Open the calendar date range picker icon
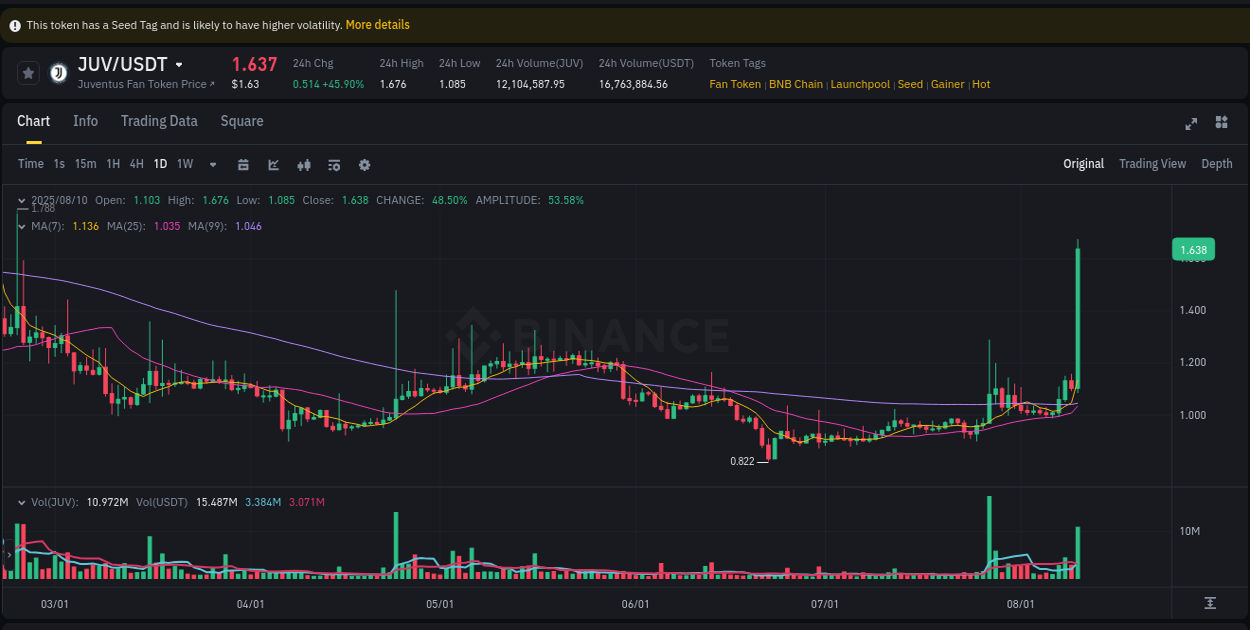1250x630 pixels. click(x=243, y=164)
